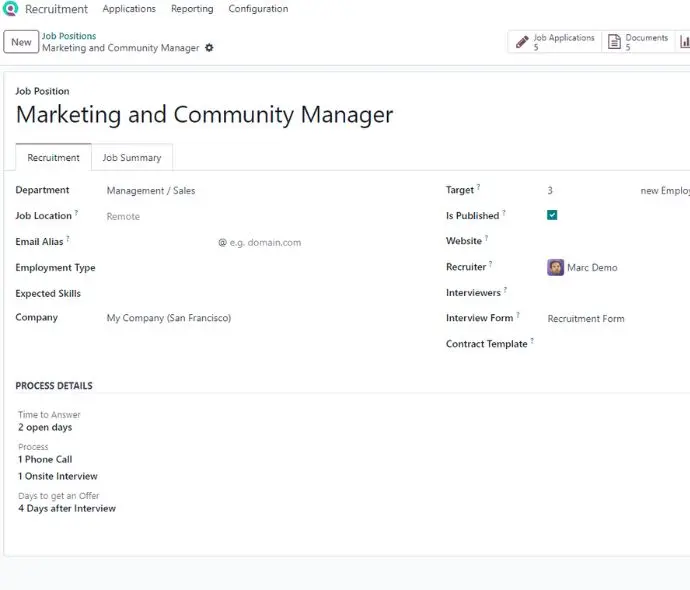
Task: Click the Job Location help question mark
Action: click(76, 213)
